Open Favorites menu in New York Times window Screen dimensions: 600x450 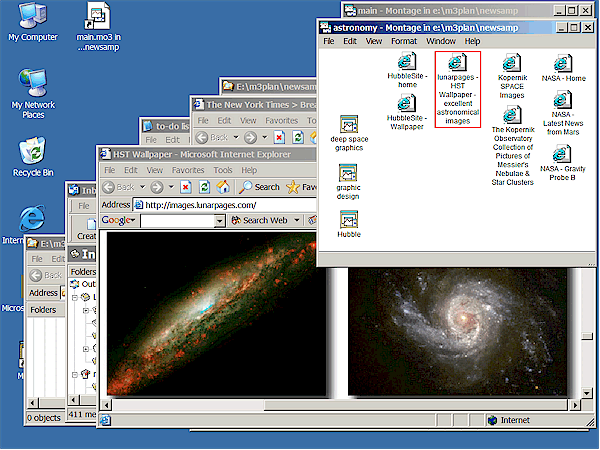click(282, 121)
